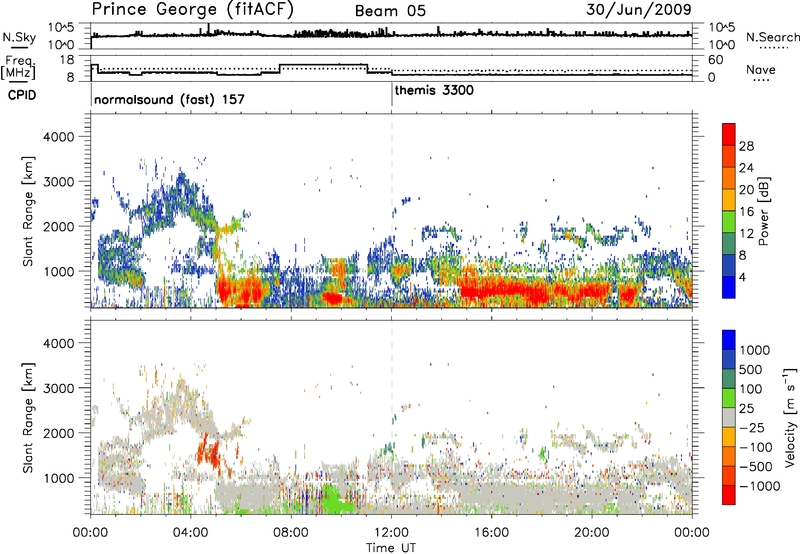Viewport: 800px width, 554px height.
Task: Click the '3000' tick of the velocity panel
Action: pos(59,388)
